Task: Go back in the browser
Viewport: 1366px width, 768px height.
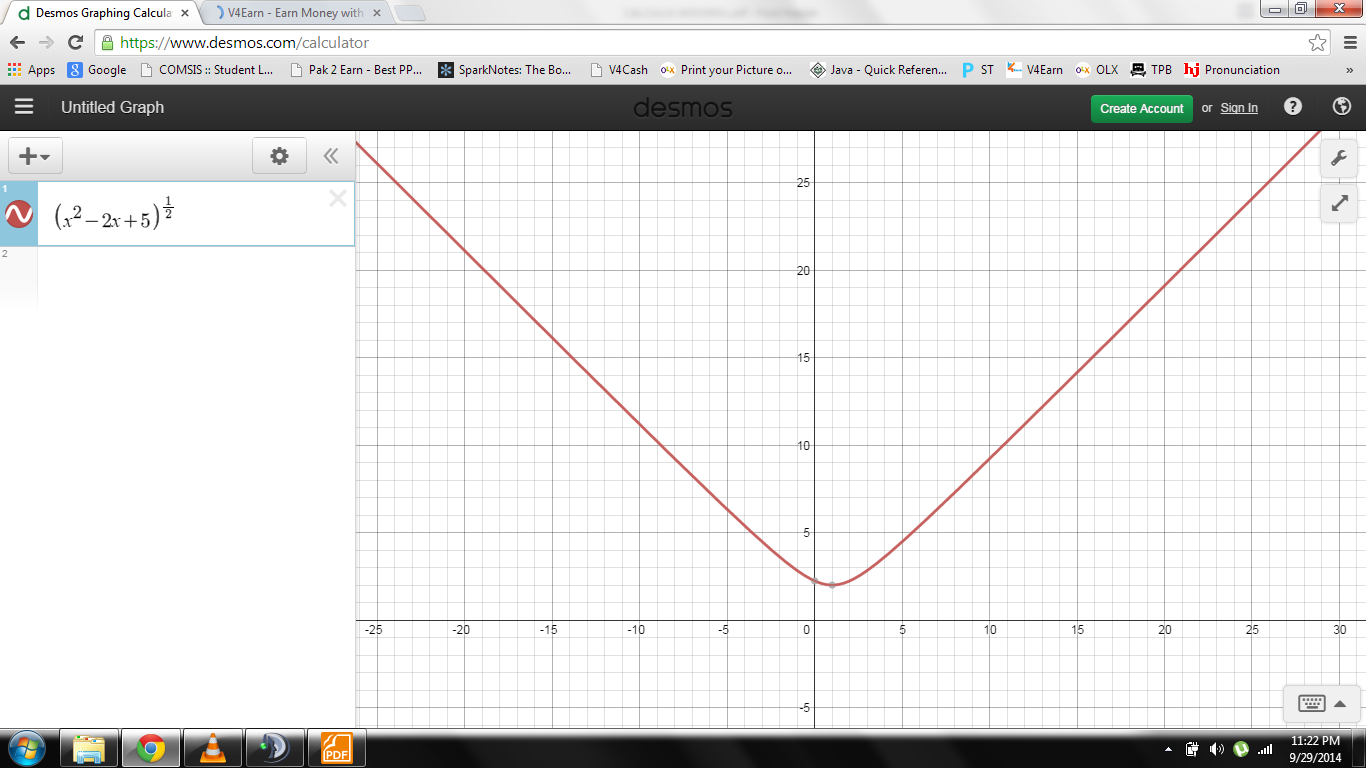Action: click(17, 43)
